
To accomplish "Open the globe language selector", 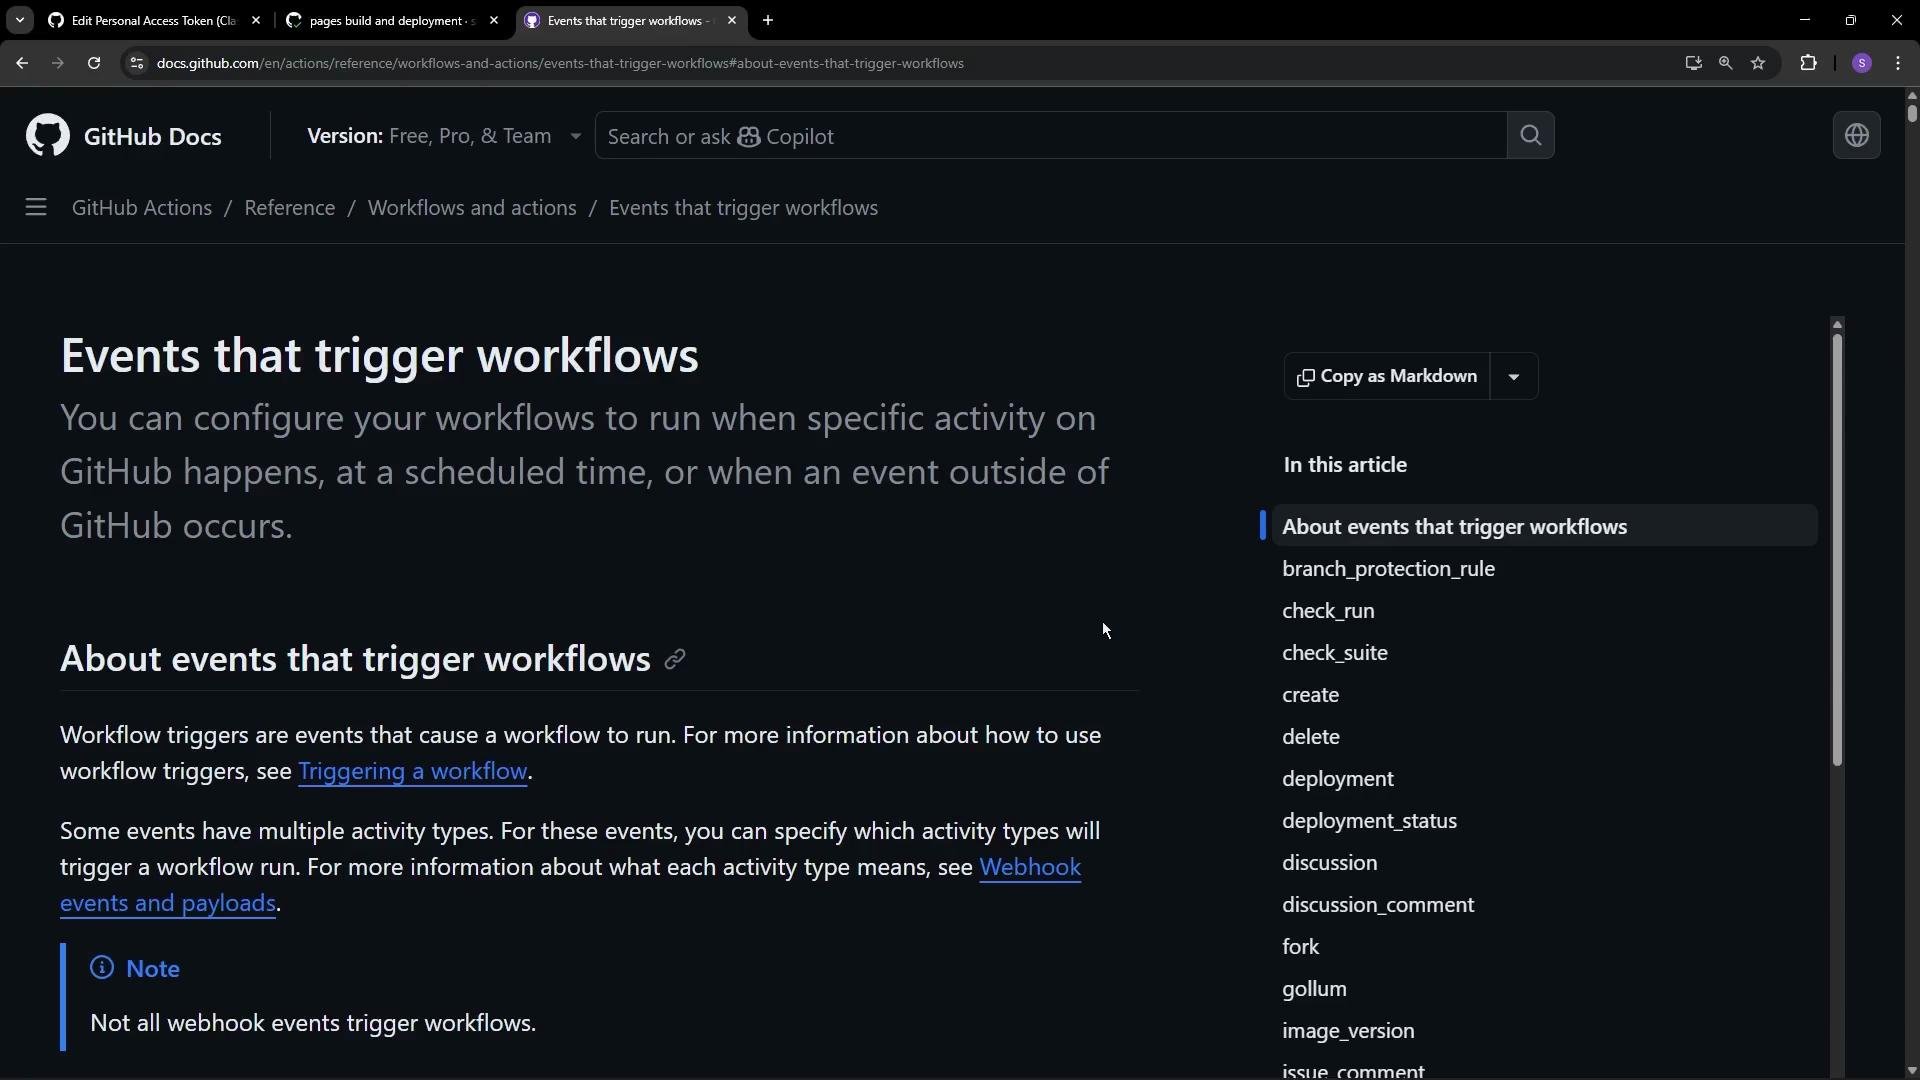I will 1856,135.
